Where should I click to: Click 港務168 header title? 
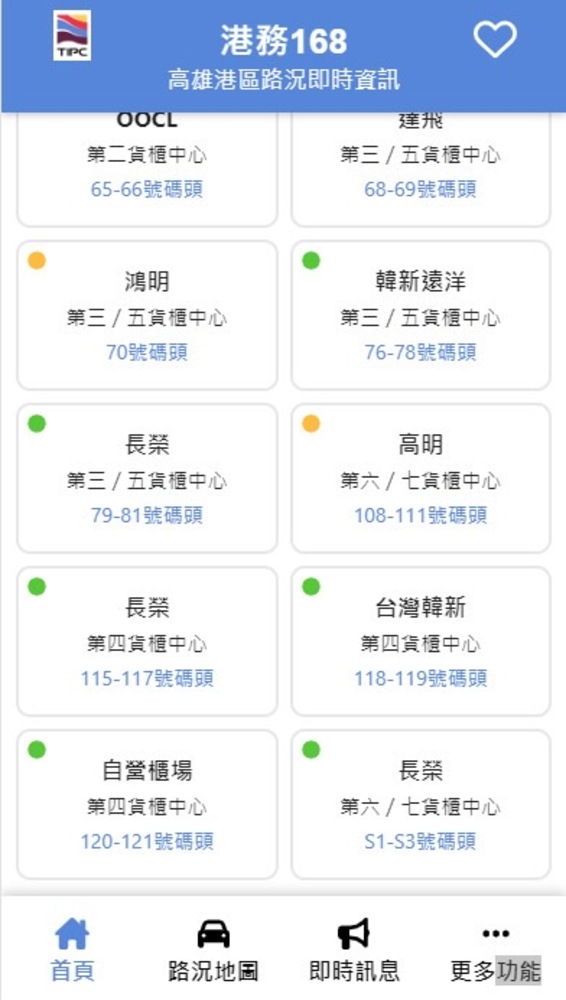tap(284, 41)
